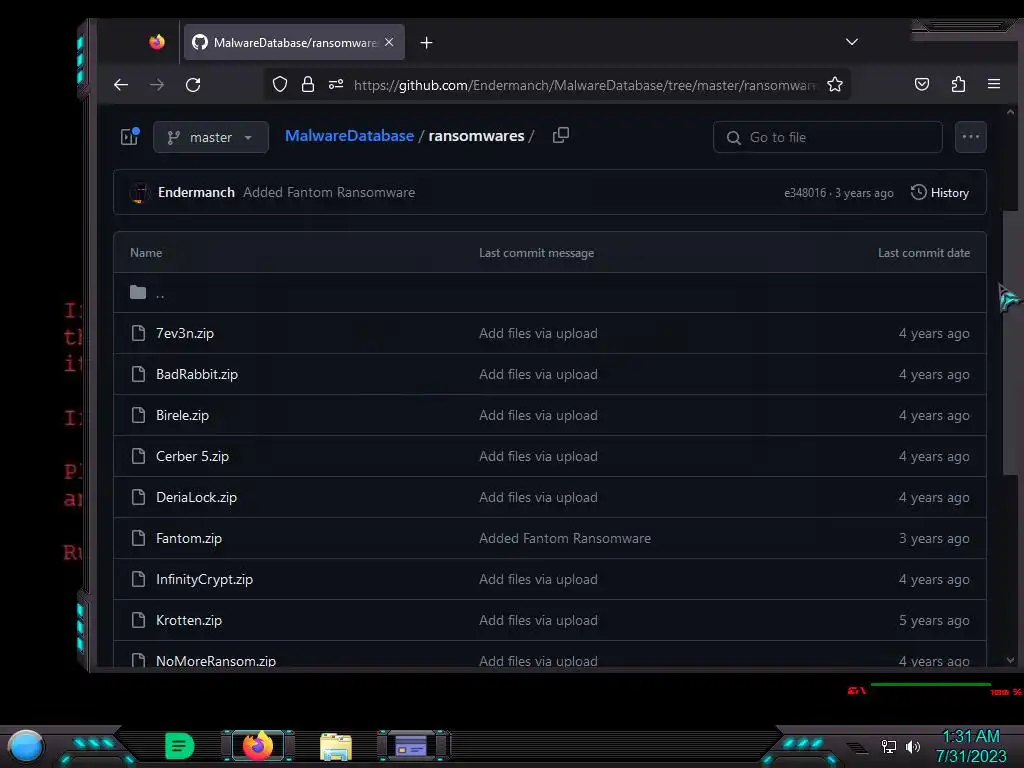Viewport: 1024px width, 768px height.
Task: Click the browser forward arrow
Action: click(157, 85)
